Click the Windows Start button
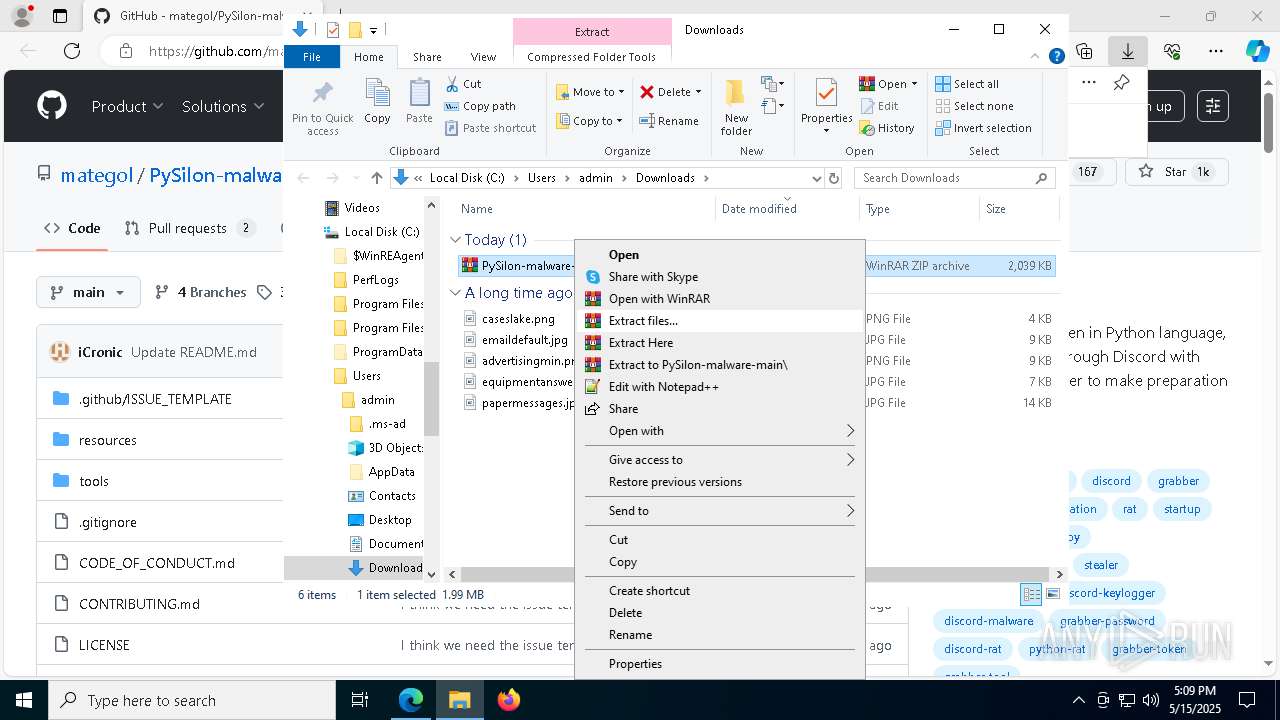1280x720 pixels. [x=24, y=700]
